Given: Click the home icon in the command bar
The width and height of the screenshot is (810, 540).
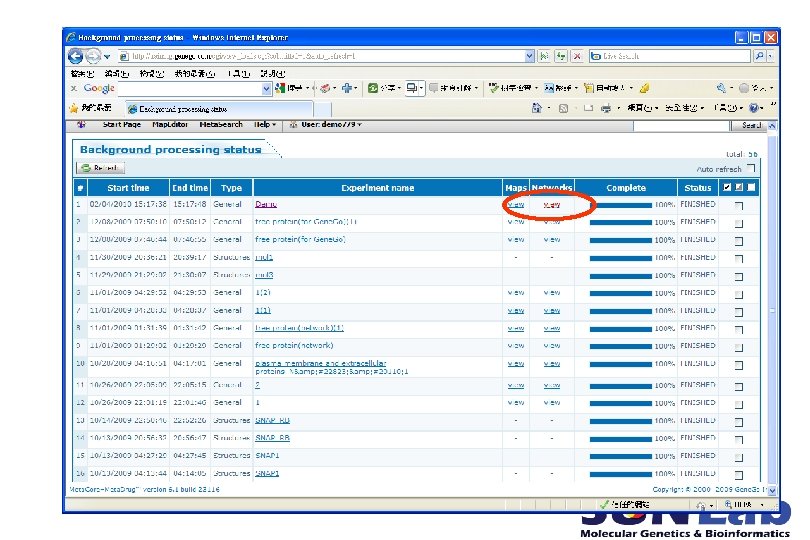Looking at the screenshot, I should click(x=537, y=107).
